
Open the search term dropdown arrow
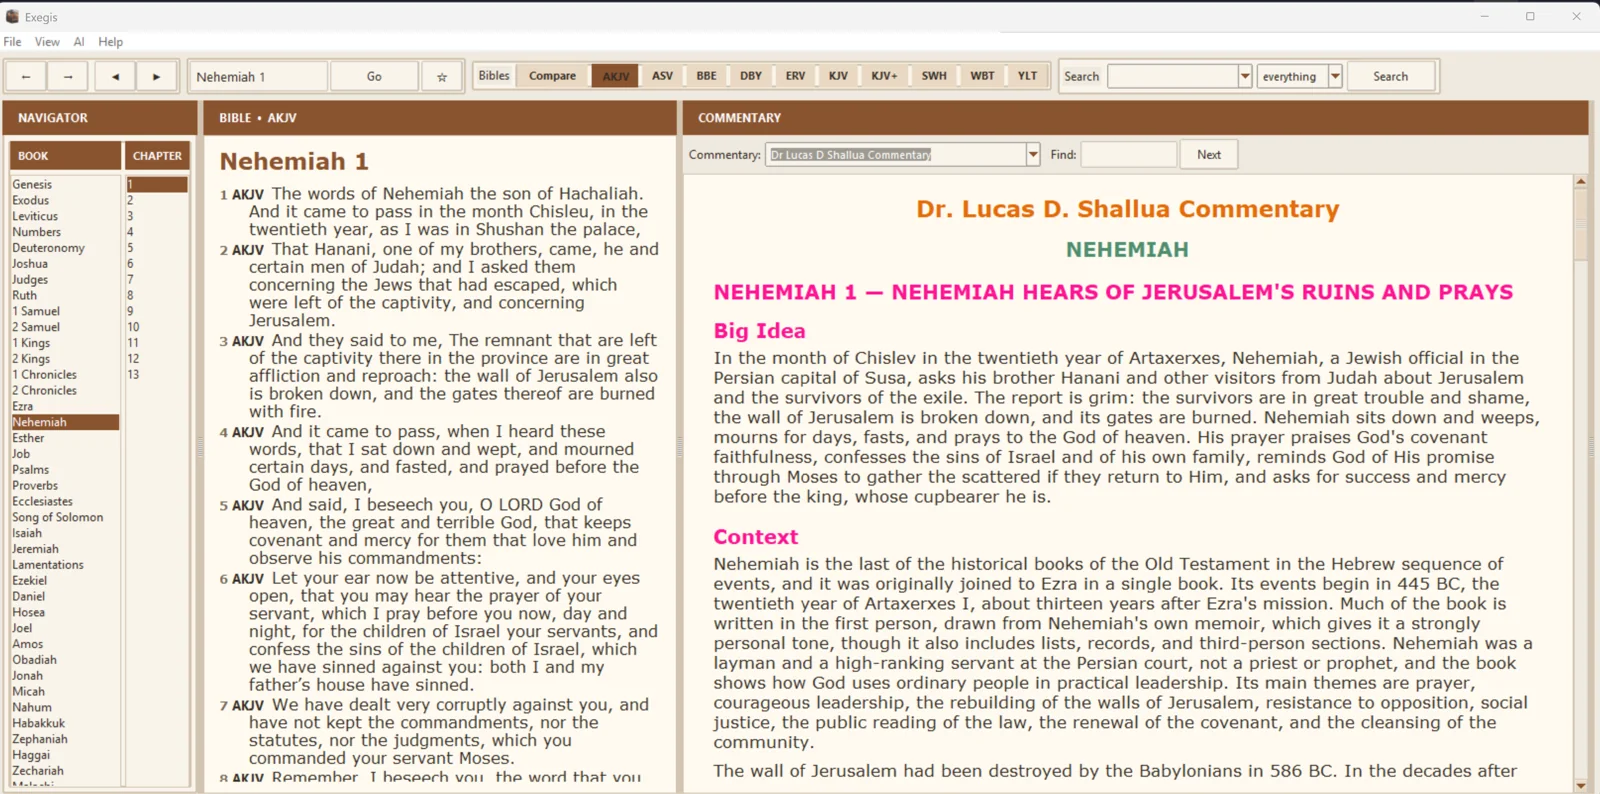[1245, 76]
